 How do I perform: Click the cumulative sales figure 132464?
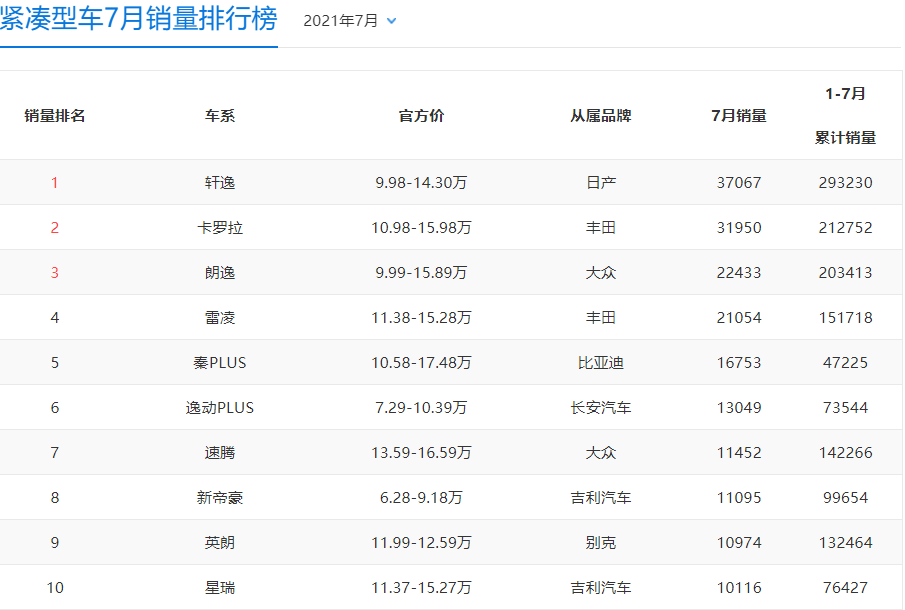tap(846, 542)
